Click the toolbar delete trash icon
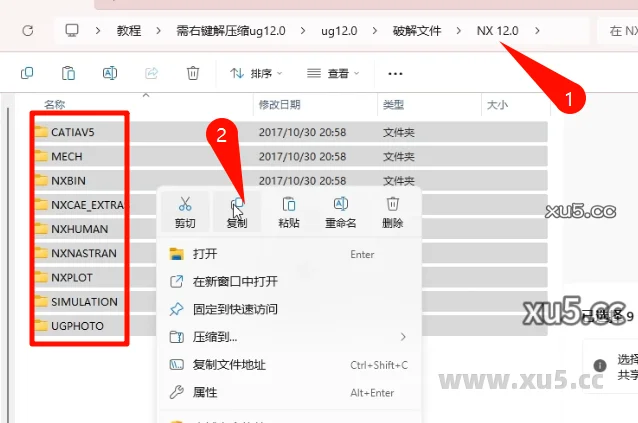This screenshot has height=423, width=638. tap(192, 73)
